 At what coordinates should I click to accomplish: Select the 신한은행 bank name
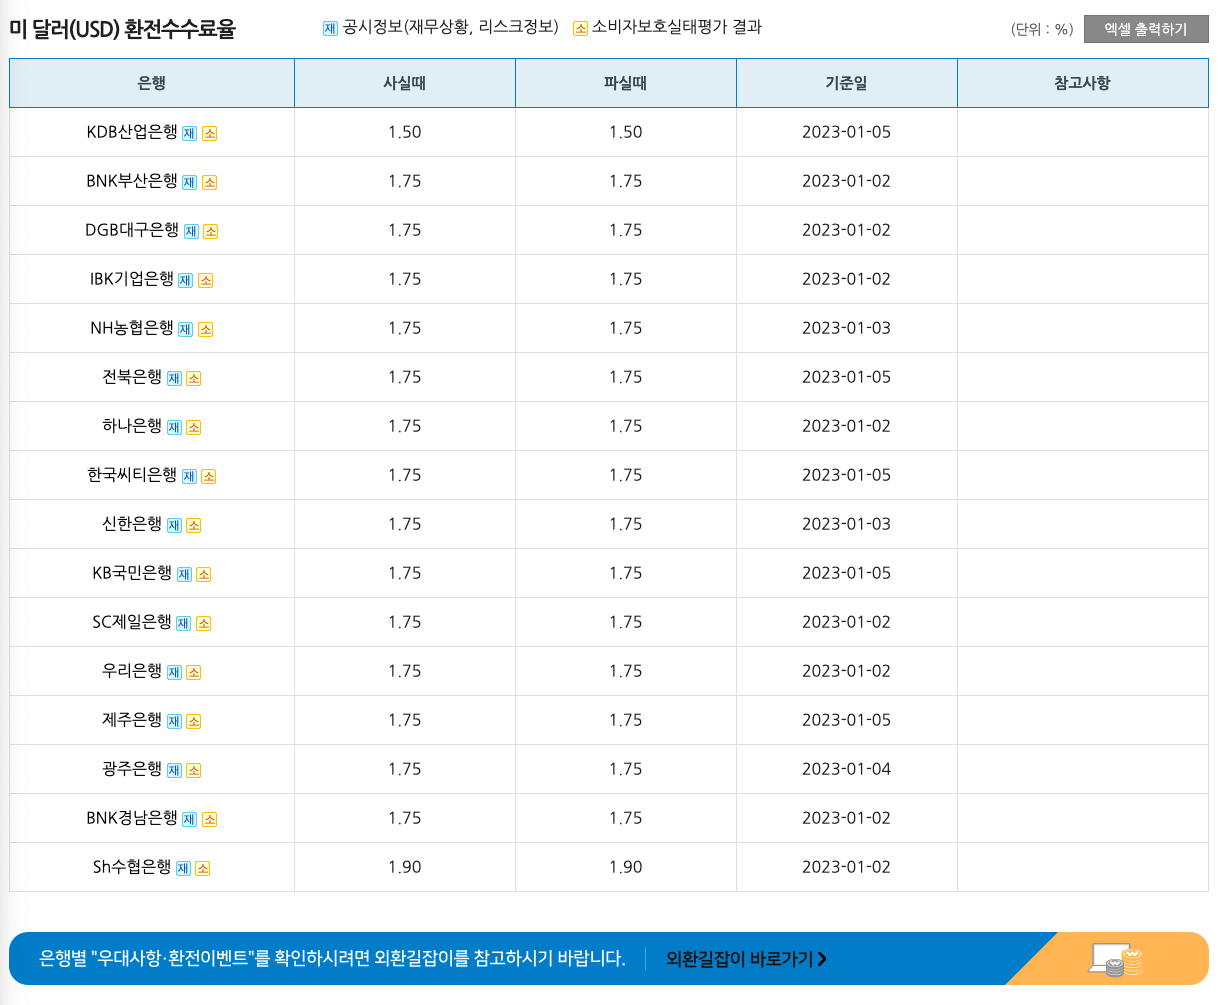(132, 524)
